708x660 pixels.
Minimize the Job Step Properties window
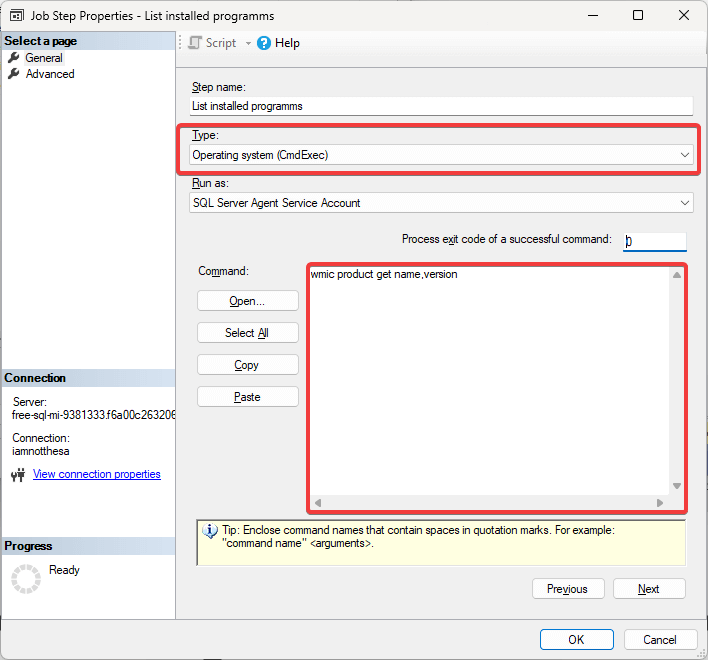tap(593, 15)
